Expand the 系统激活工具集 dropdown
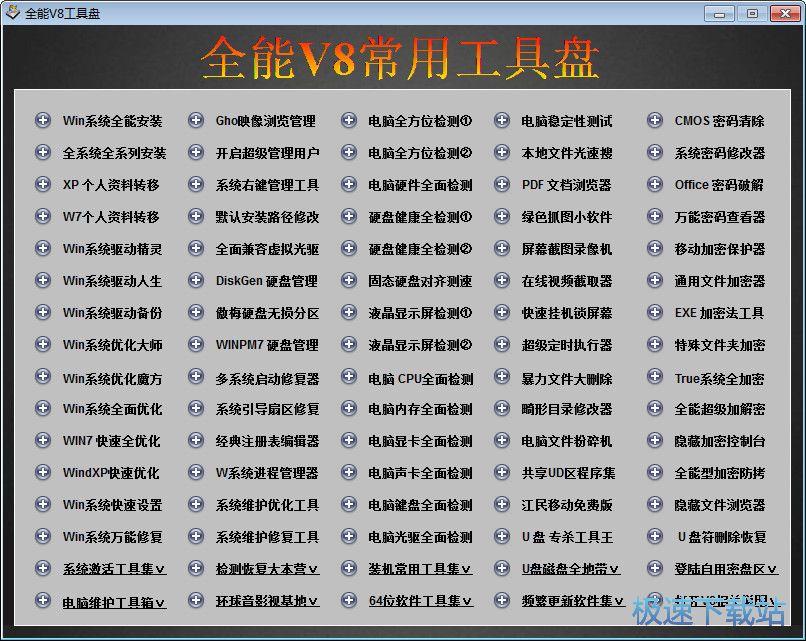 tap(114, 569)
